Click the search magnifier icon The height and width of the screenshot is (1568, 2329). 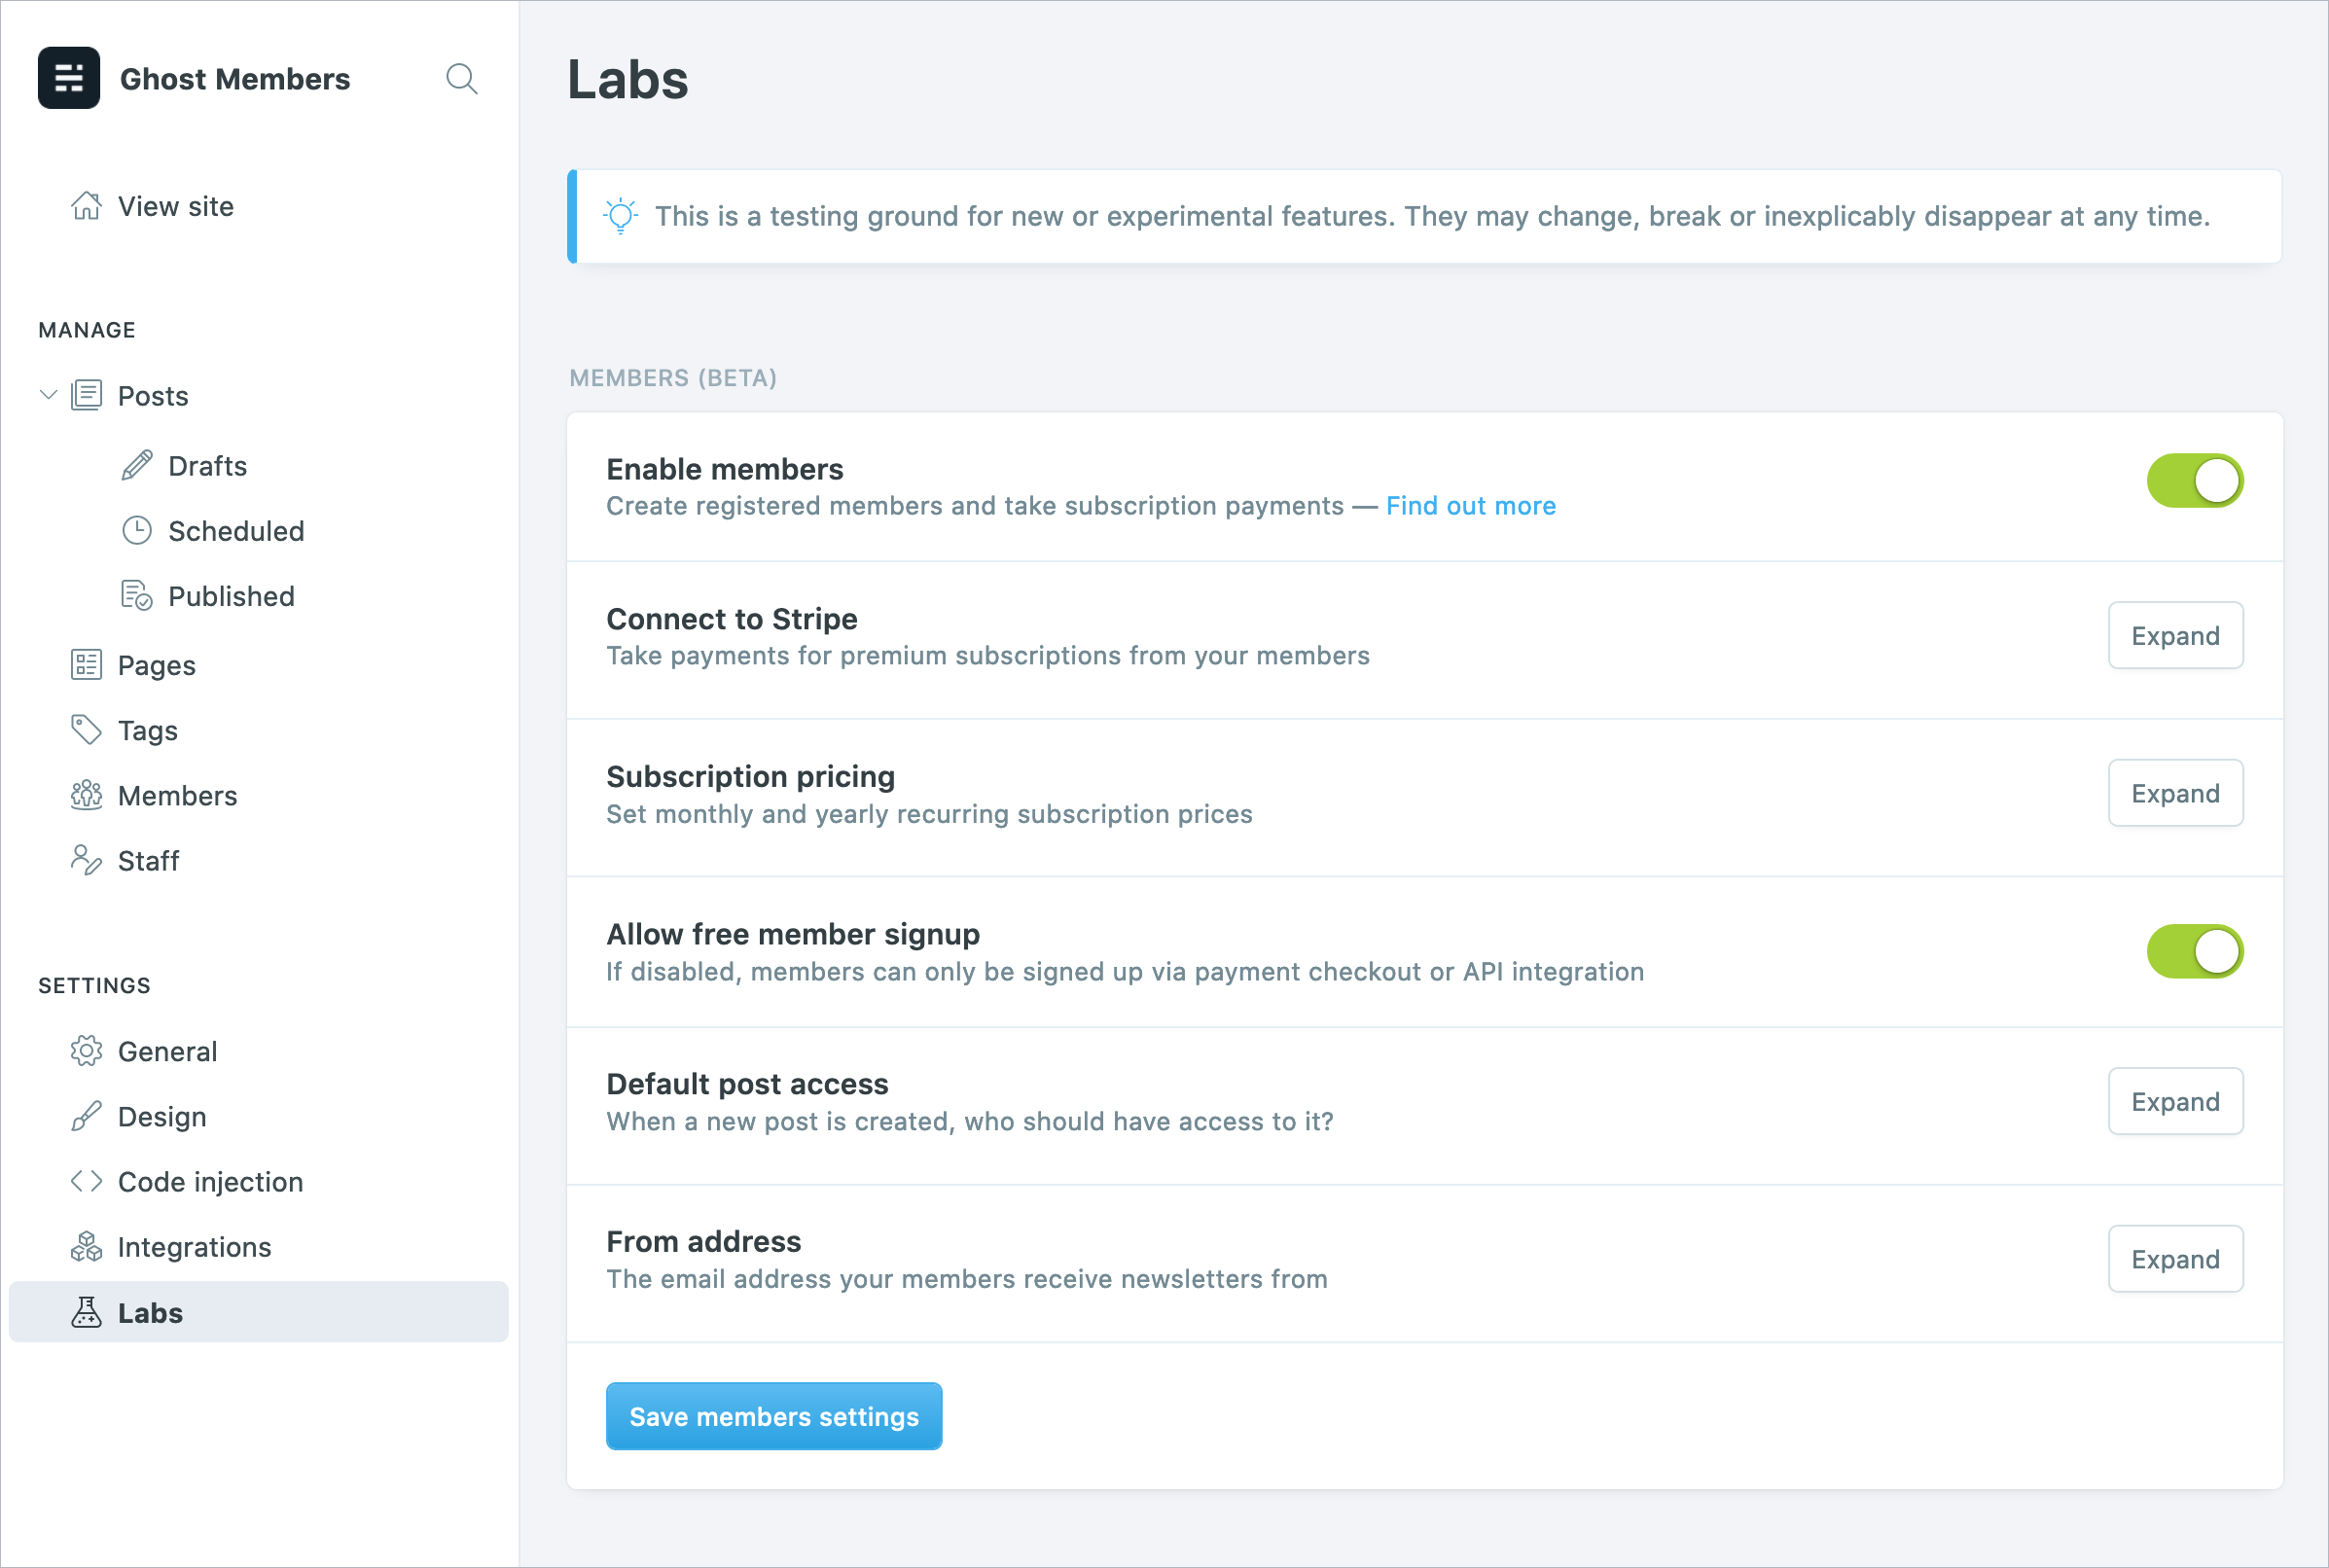click(461, 78)
